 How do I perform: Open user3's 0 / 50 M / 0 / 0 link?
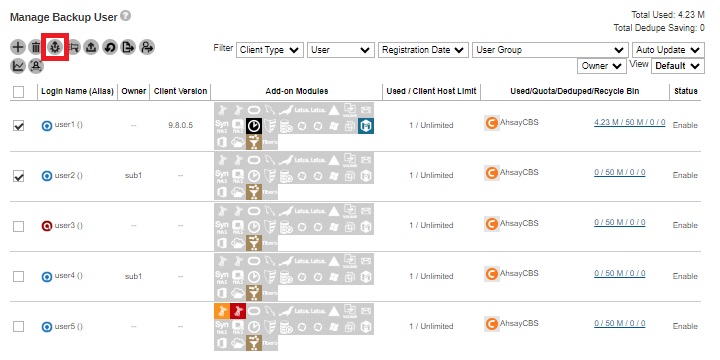(x=619, y=223)
